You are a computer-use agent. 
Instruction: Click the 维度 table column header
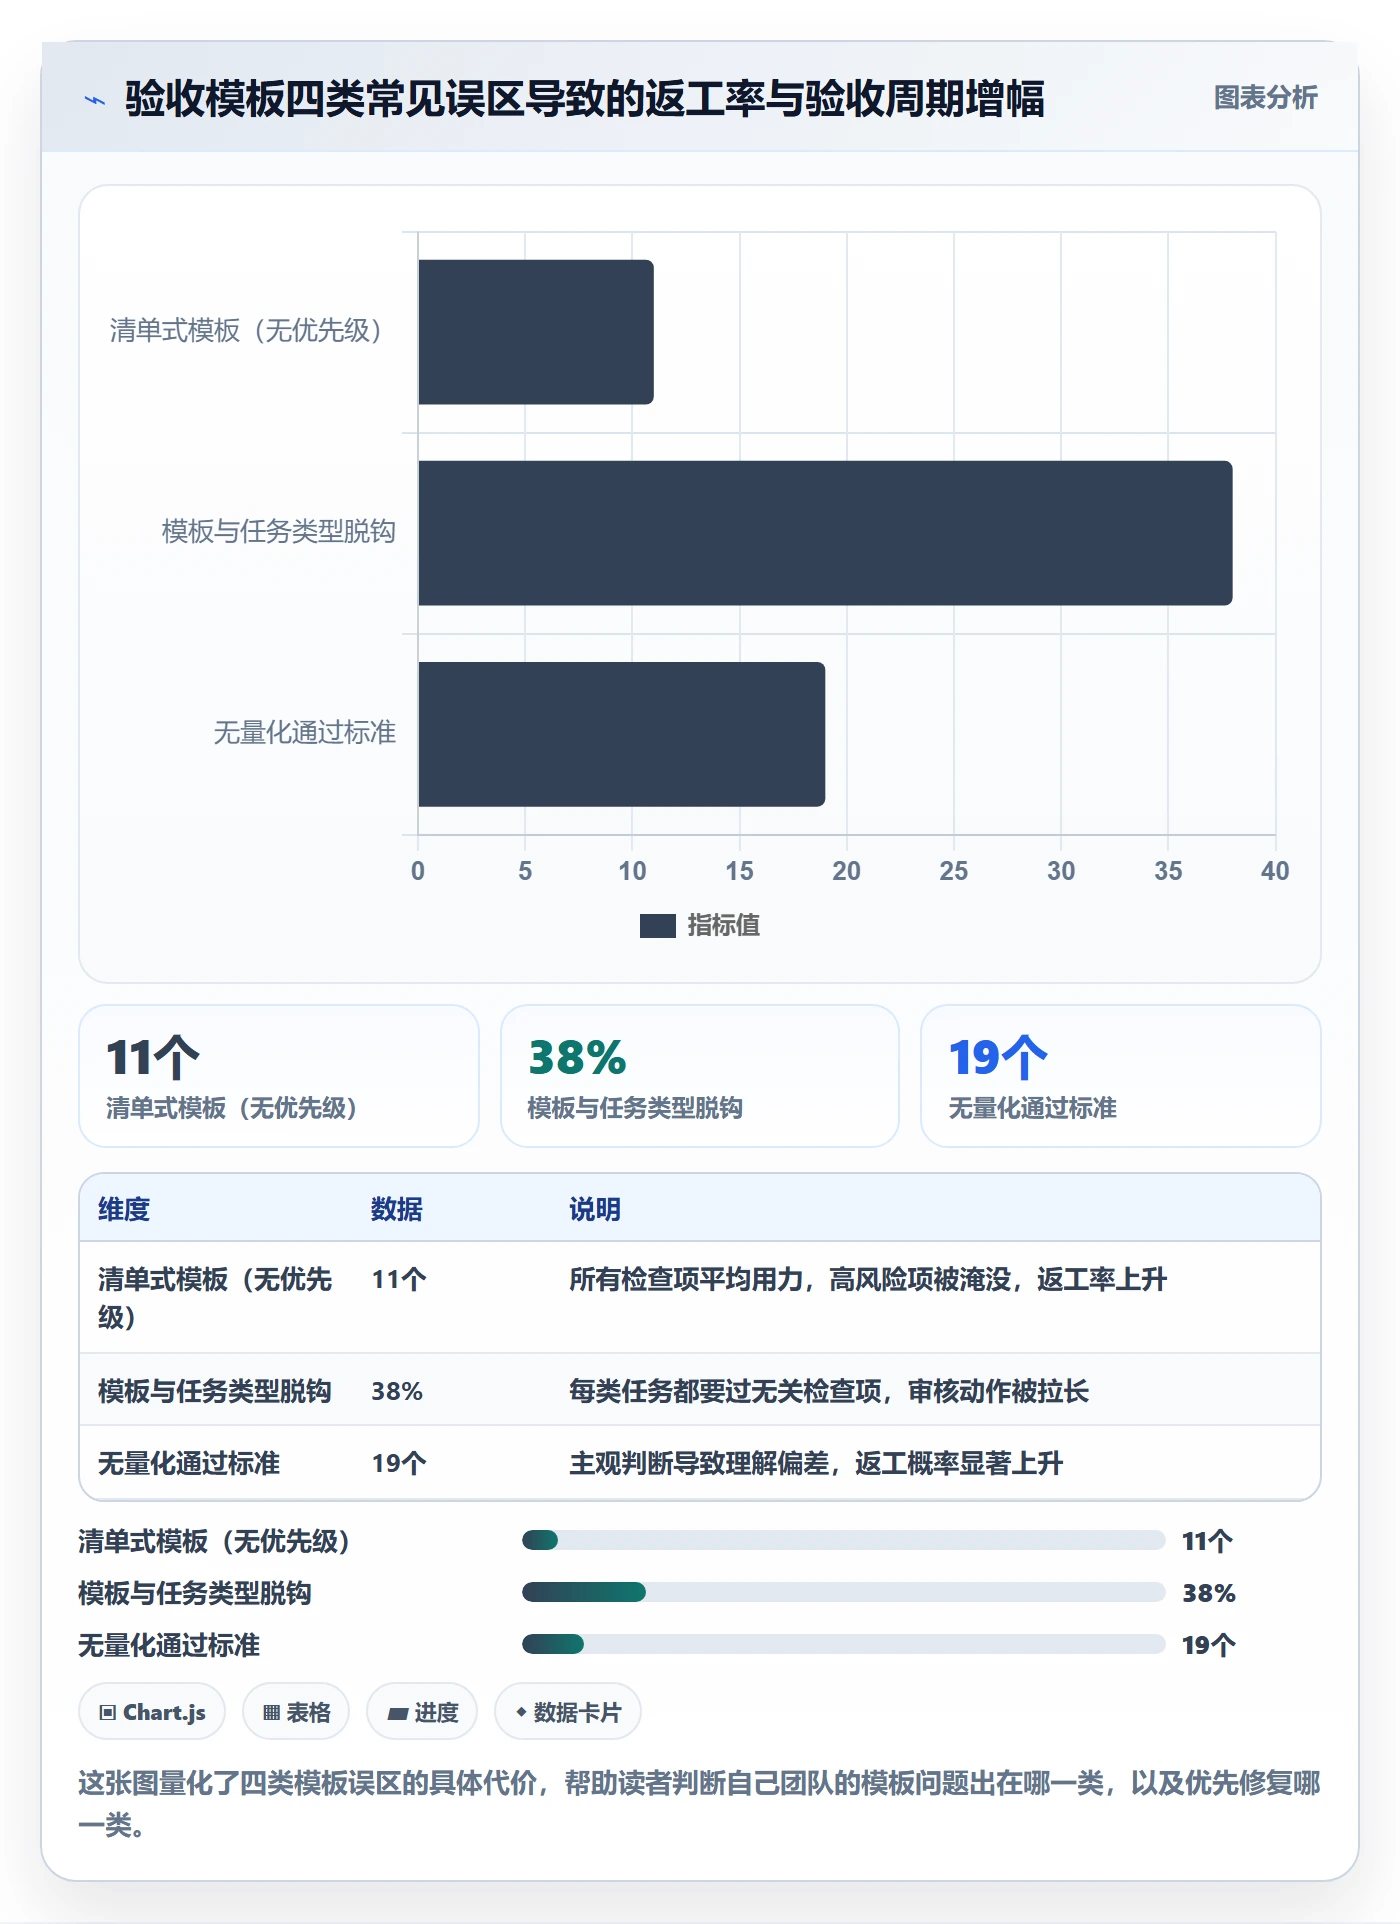[x=124, y=1209]
